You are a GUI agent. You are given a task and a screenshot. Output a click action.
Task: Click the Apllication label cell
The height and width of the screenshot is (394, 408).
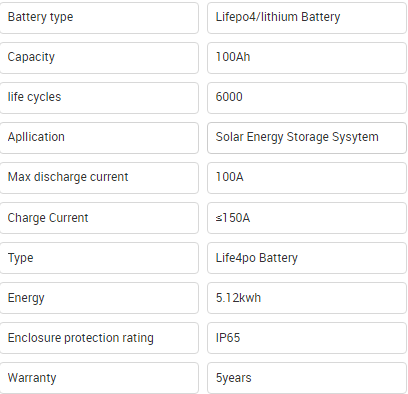point(99,138)
